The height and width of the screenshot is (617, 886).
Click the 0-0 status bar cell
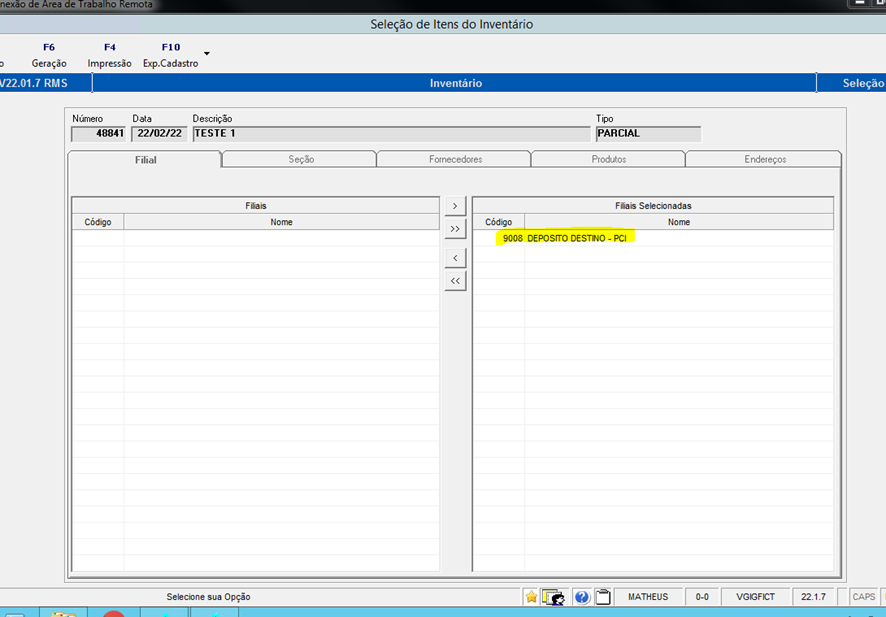[x=702, y=597]
